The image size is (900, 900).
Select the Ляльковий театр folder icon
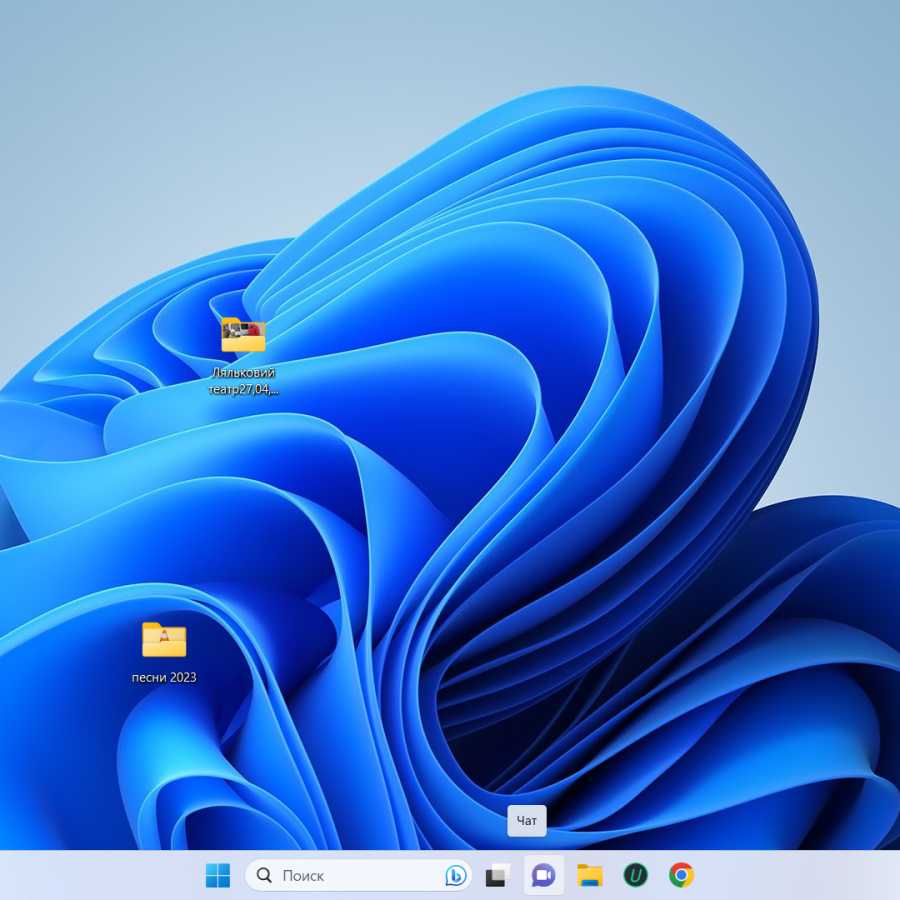click(x=243, y=336)
